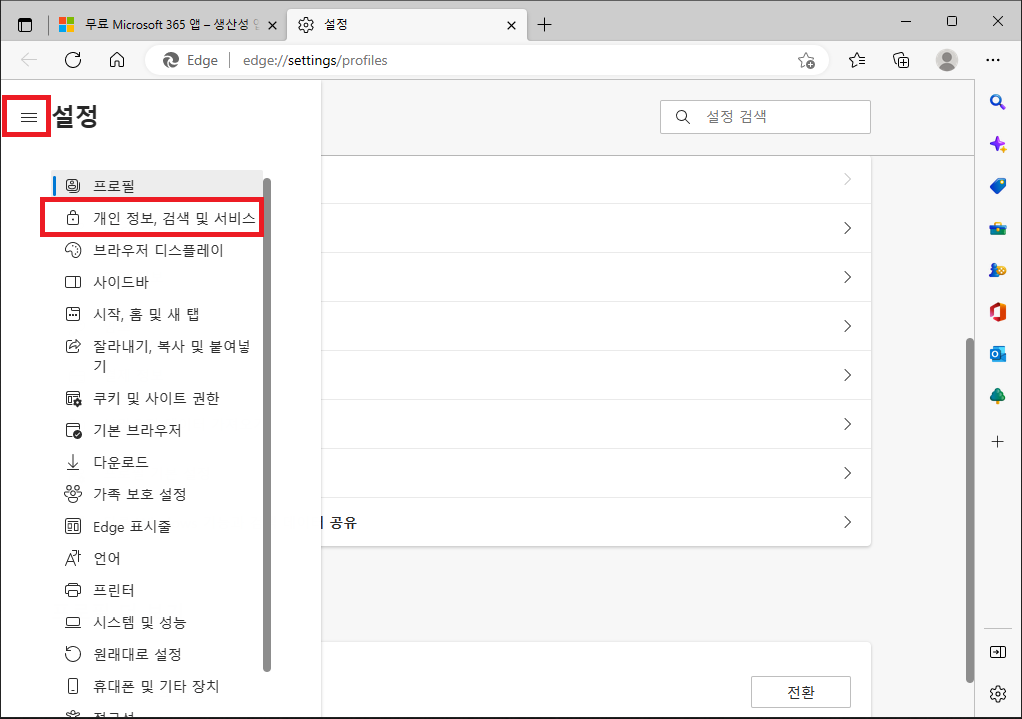Open sidebar Microsoft 365 Office icon

coord(997,312)
